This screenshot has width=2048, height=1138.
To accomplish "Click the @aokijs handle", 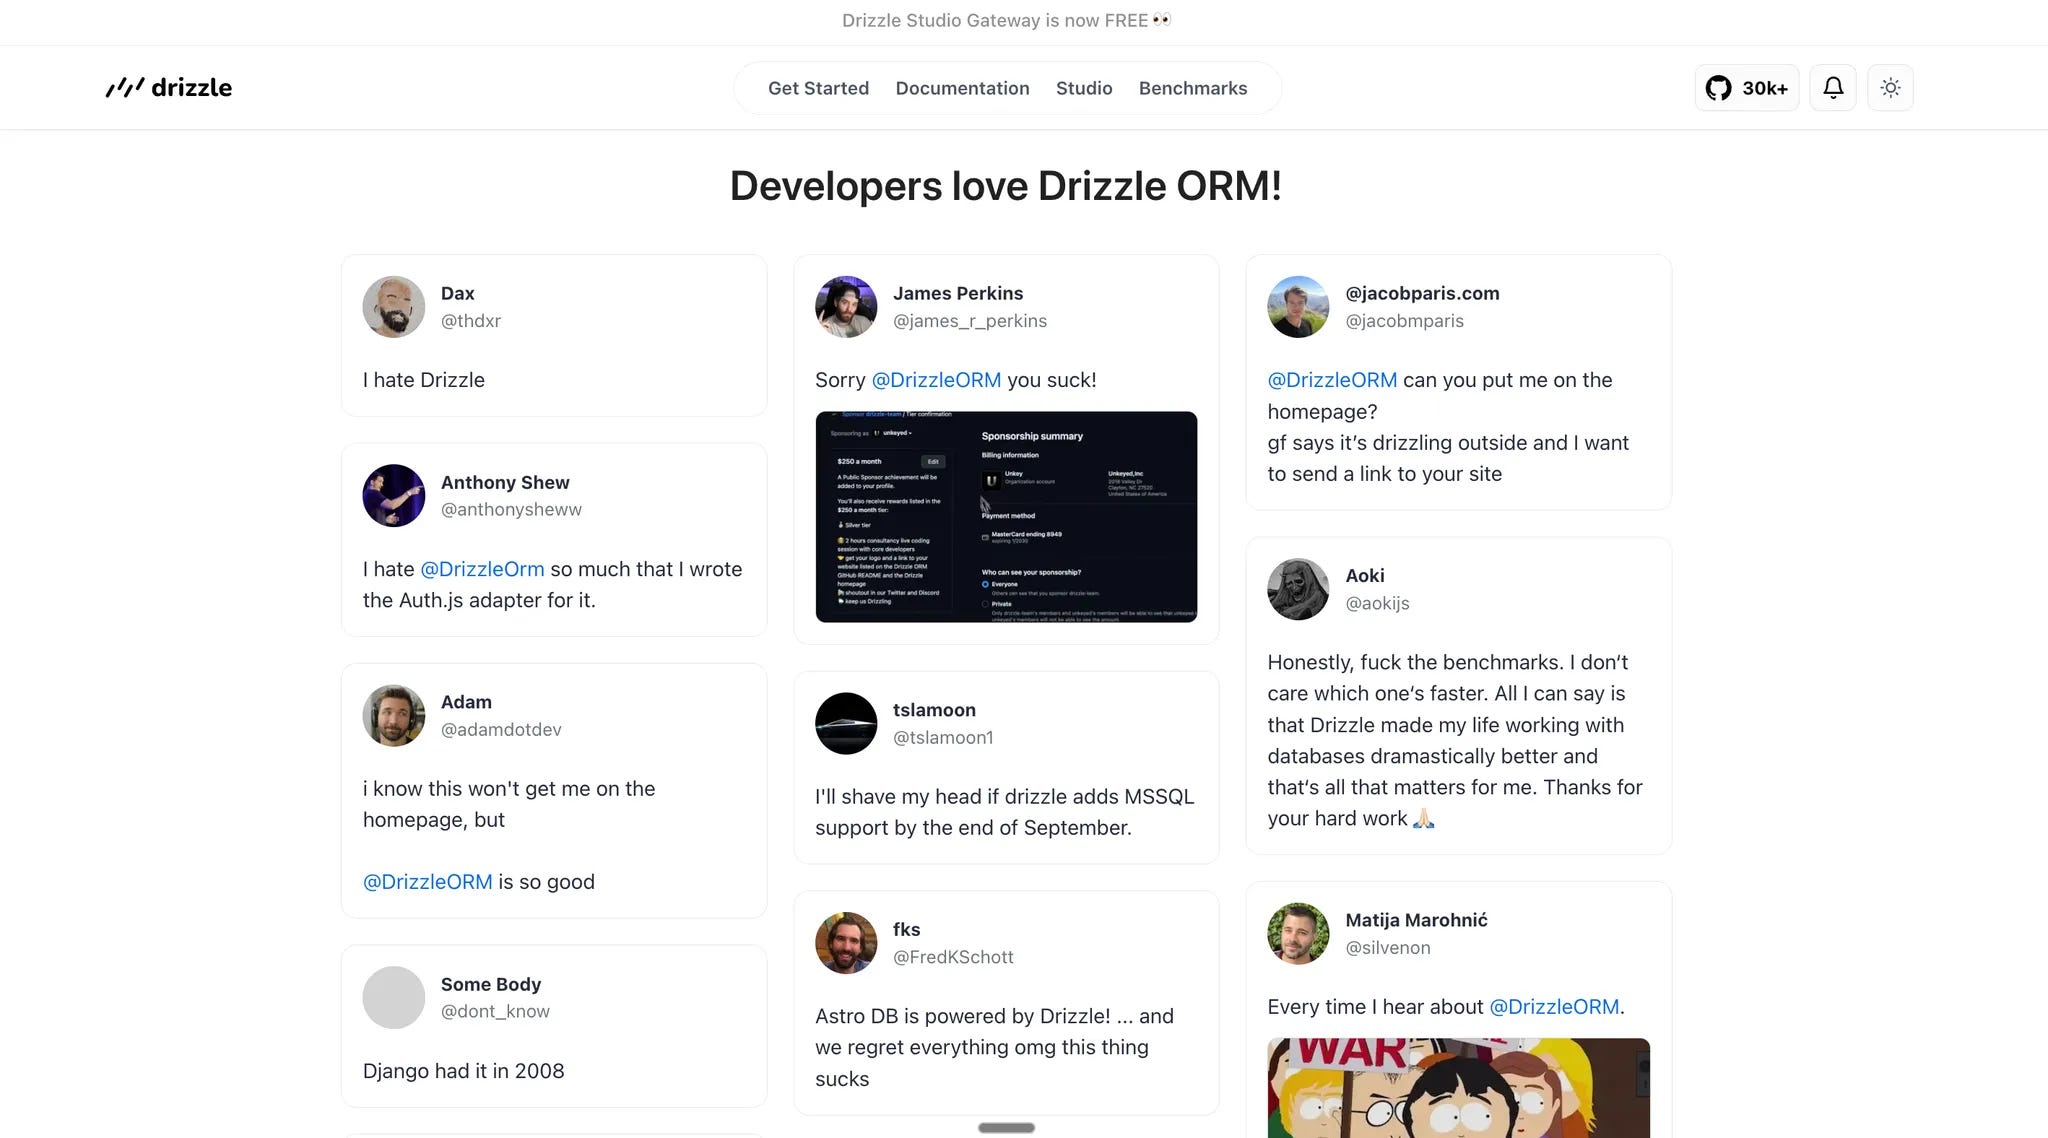I will pos(1377,603).
